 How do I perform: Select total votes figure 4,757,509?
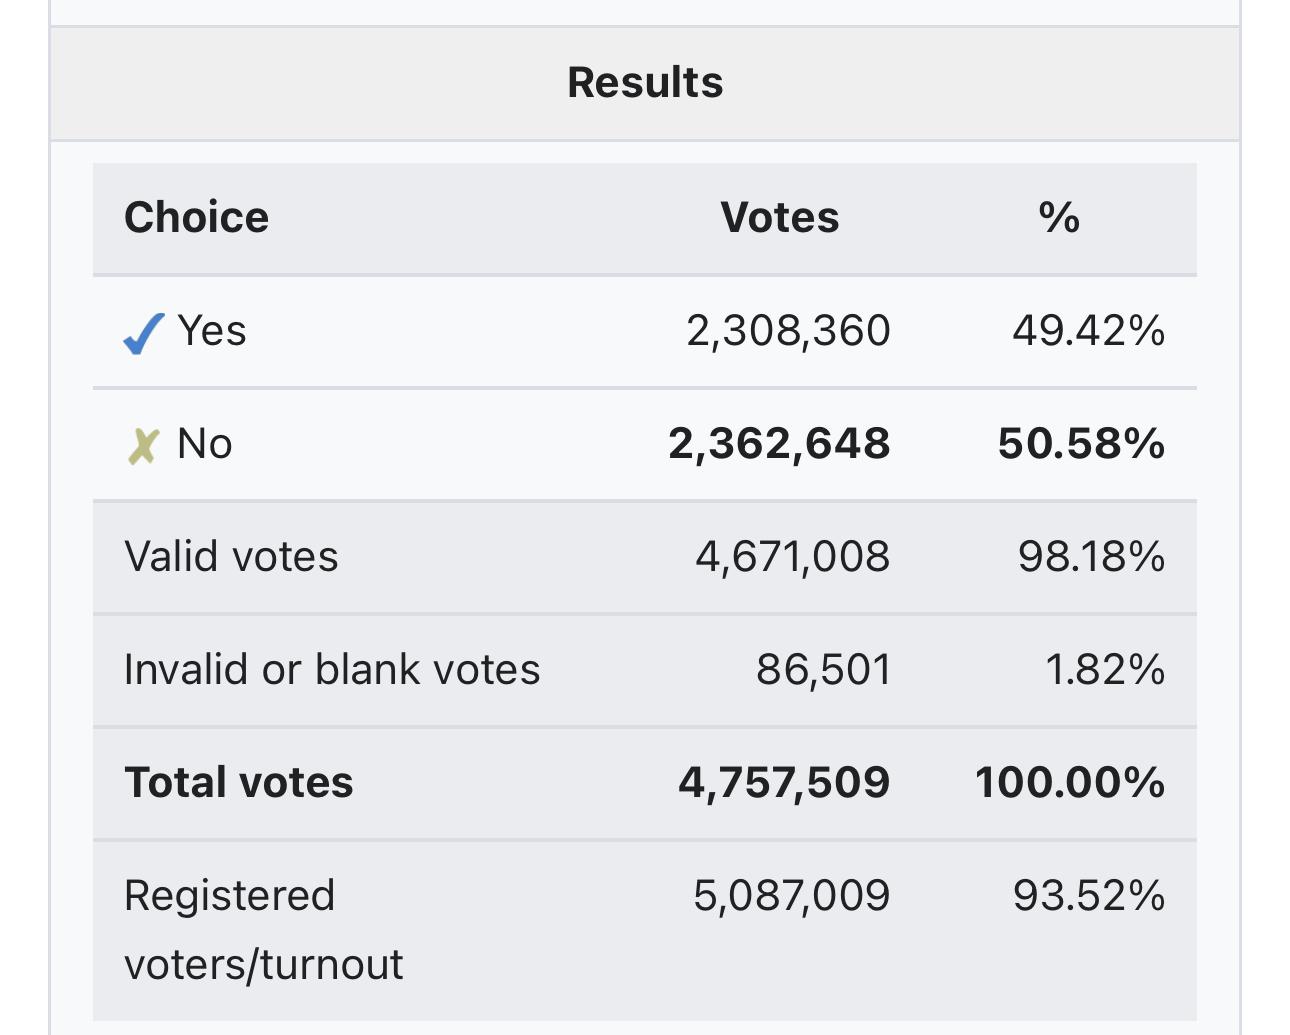tap(784, 783)
